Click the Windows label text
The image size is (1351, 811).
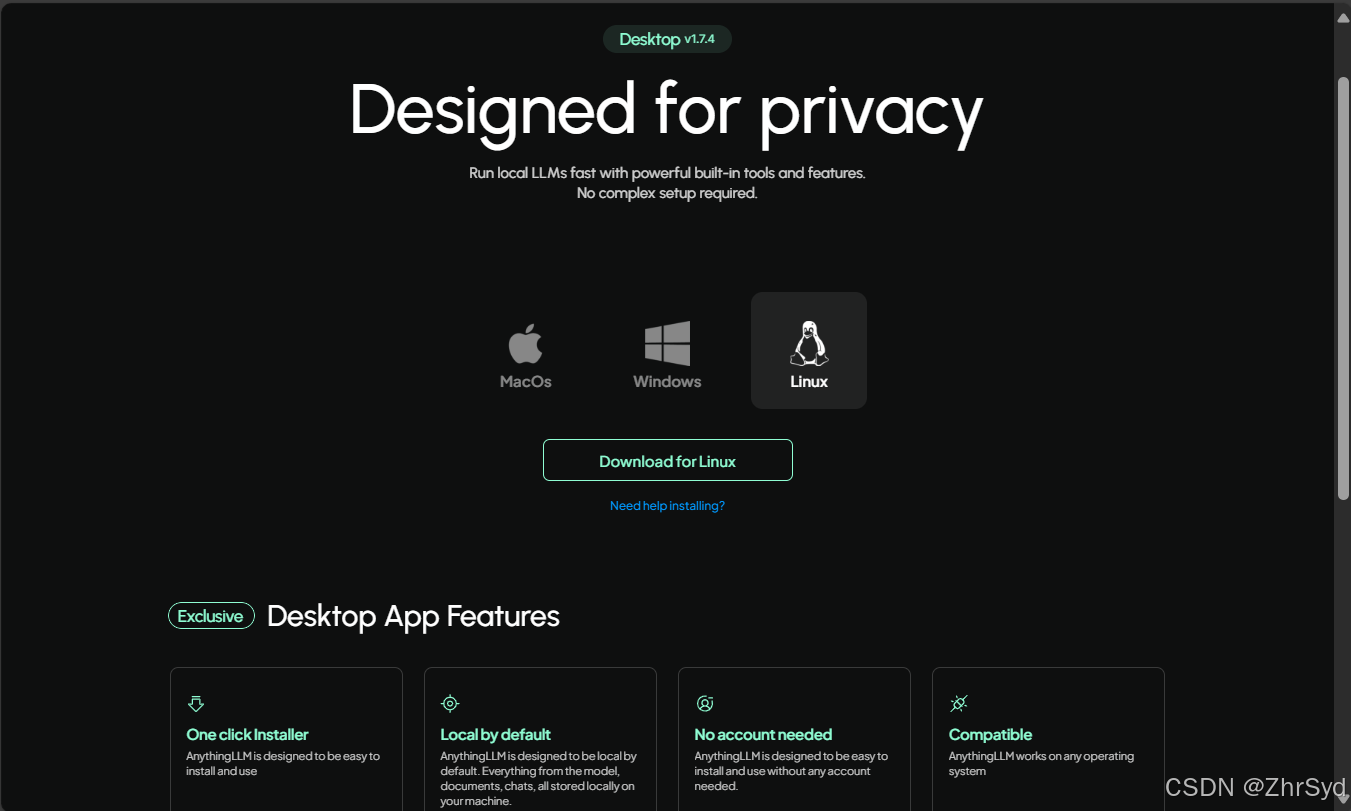(667, 382)
